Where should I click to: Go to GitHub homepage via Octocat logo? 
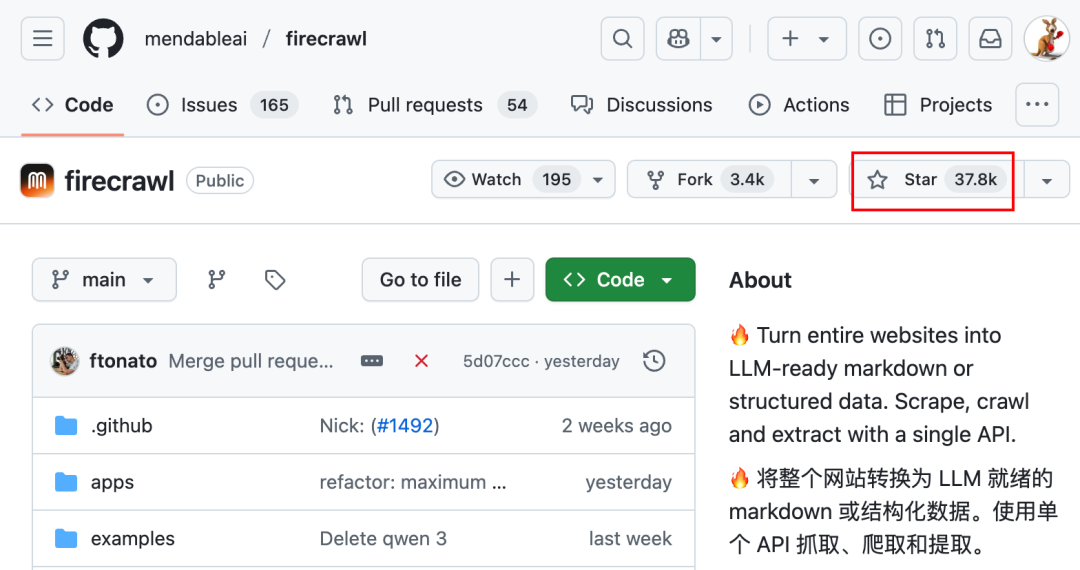coord(103,39)
